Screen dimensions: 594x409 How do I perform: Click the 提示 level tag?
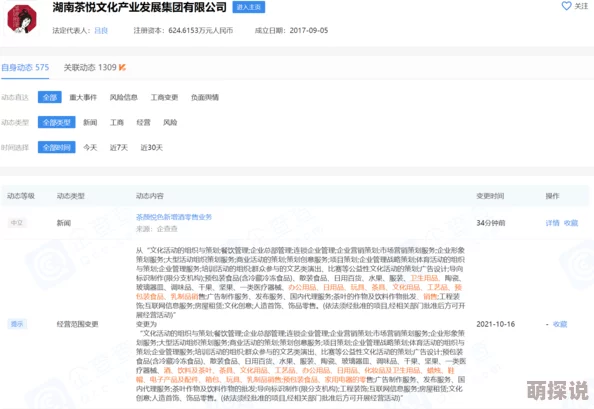(17, 324)
